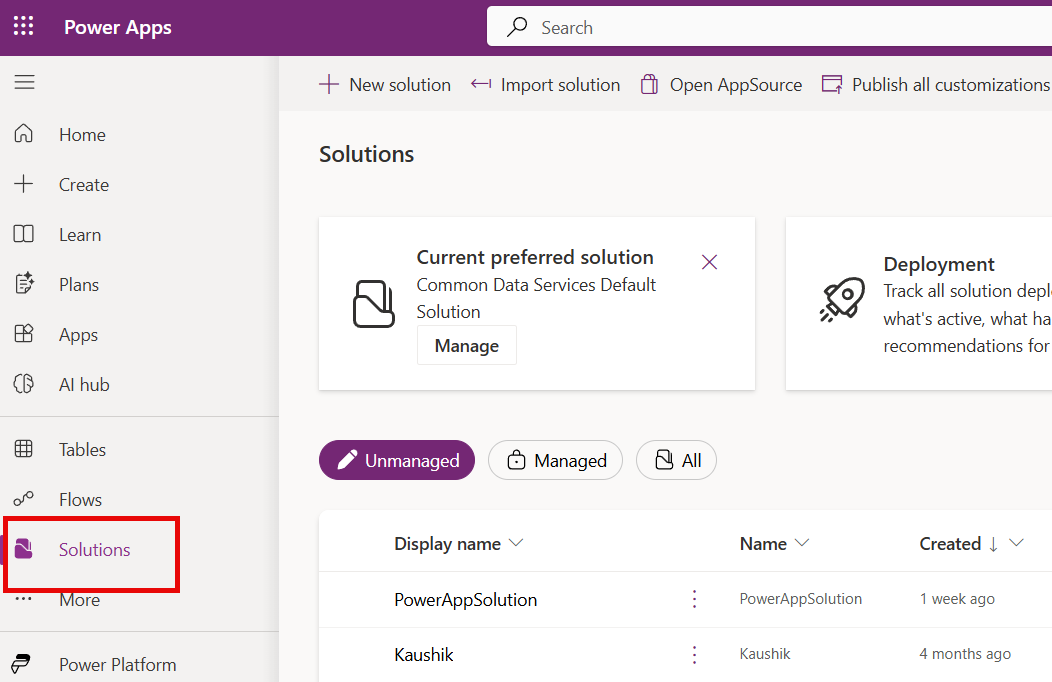
Task: Open AI hub in the sidebar
Action: (x=84, y=385)
